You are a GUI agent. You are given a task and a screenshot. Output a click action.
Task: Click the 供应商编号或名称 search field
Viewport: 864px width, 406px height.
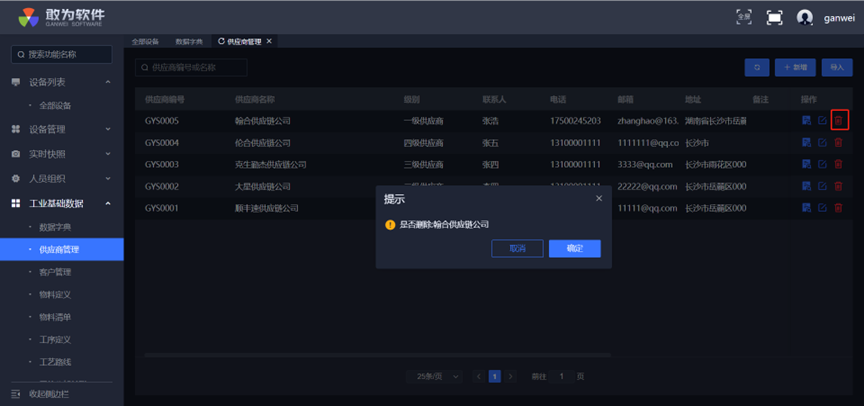click(x=191, y=67)
